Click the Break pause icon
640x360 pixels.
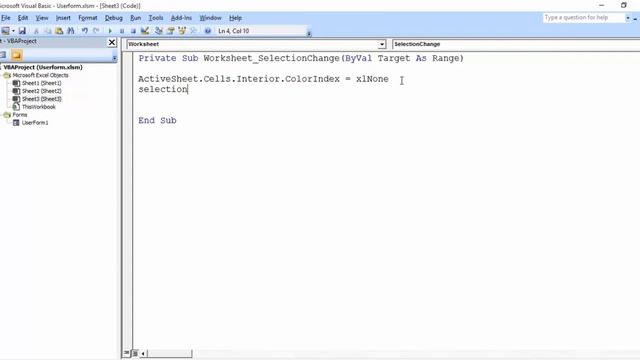coord(122,31)
